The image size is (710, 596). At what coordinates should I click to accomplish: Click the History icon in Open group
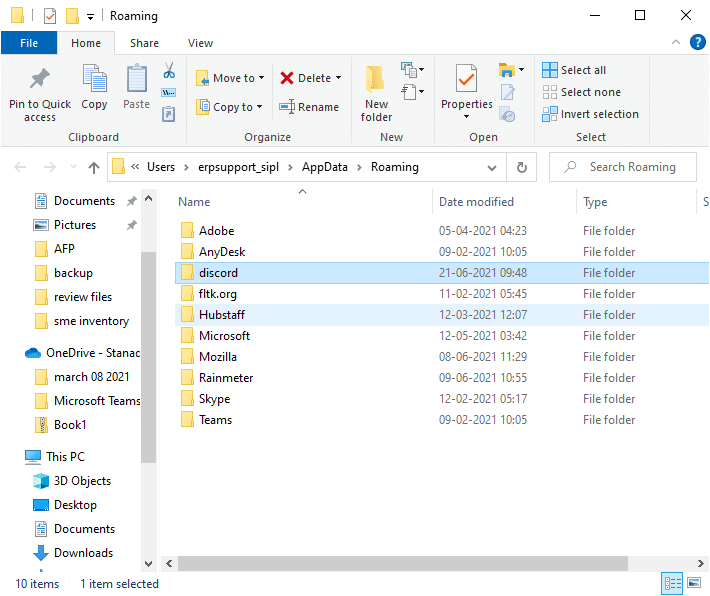[x=508, y=114]
